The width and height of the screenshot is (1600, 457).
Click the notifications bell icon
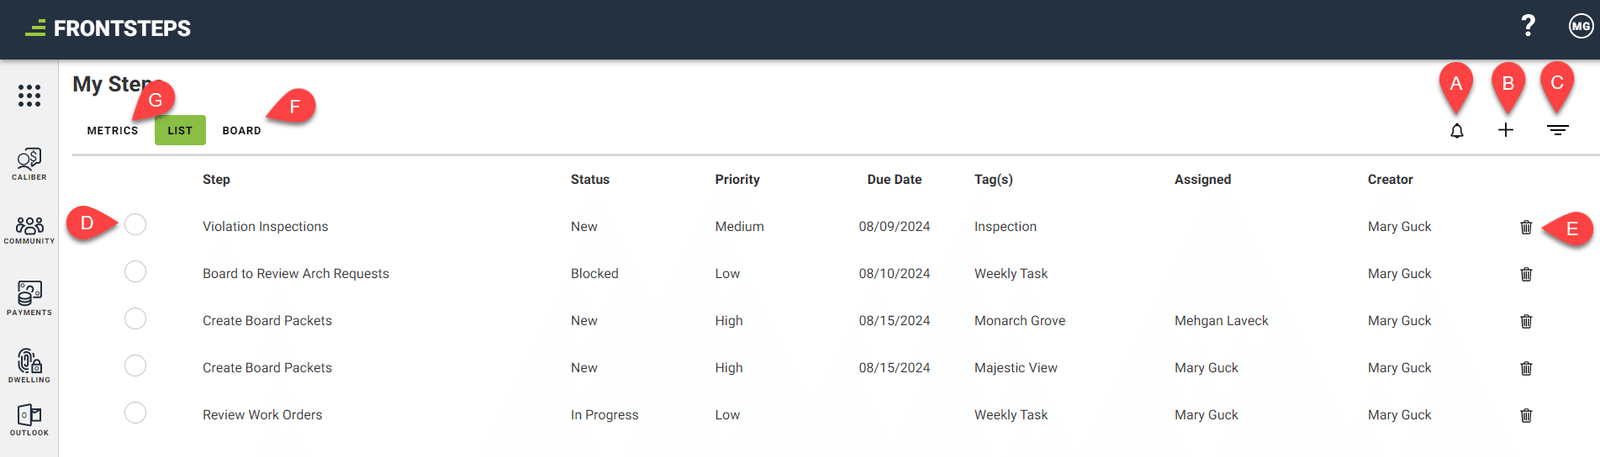tap(1457, 130)
